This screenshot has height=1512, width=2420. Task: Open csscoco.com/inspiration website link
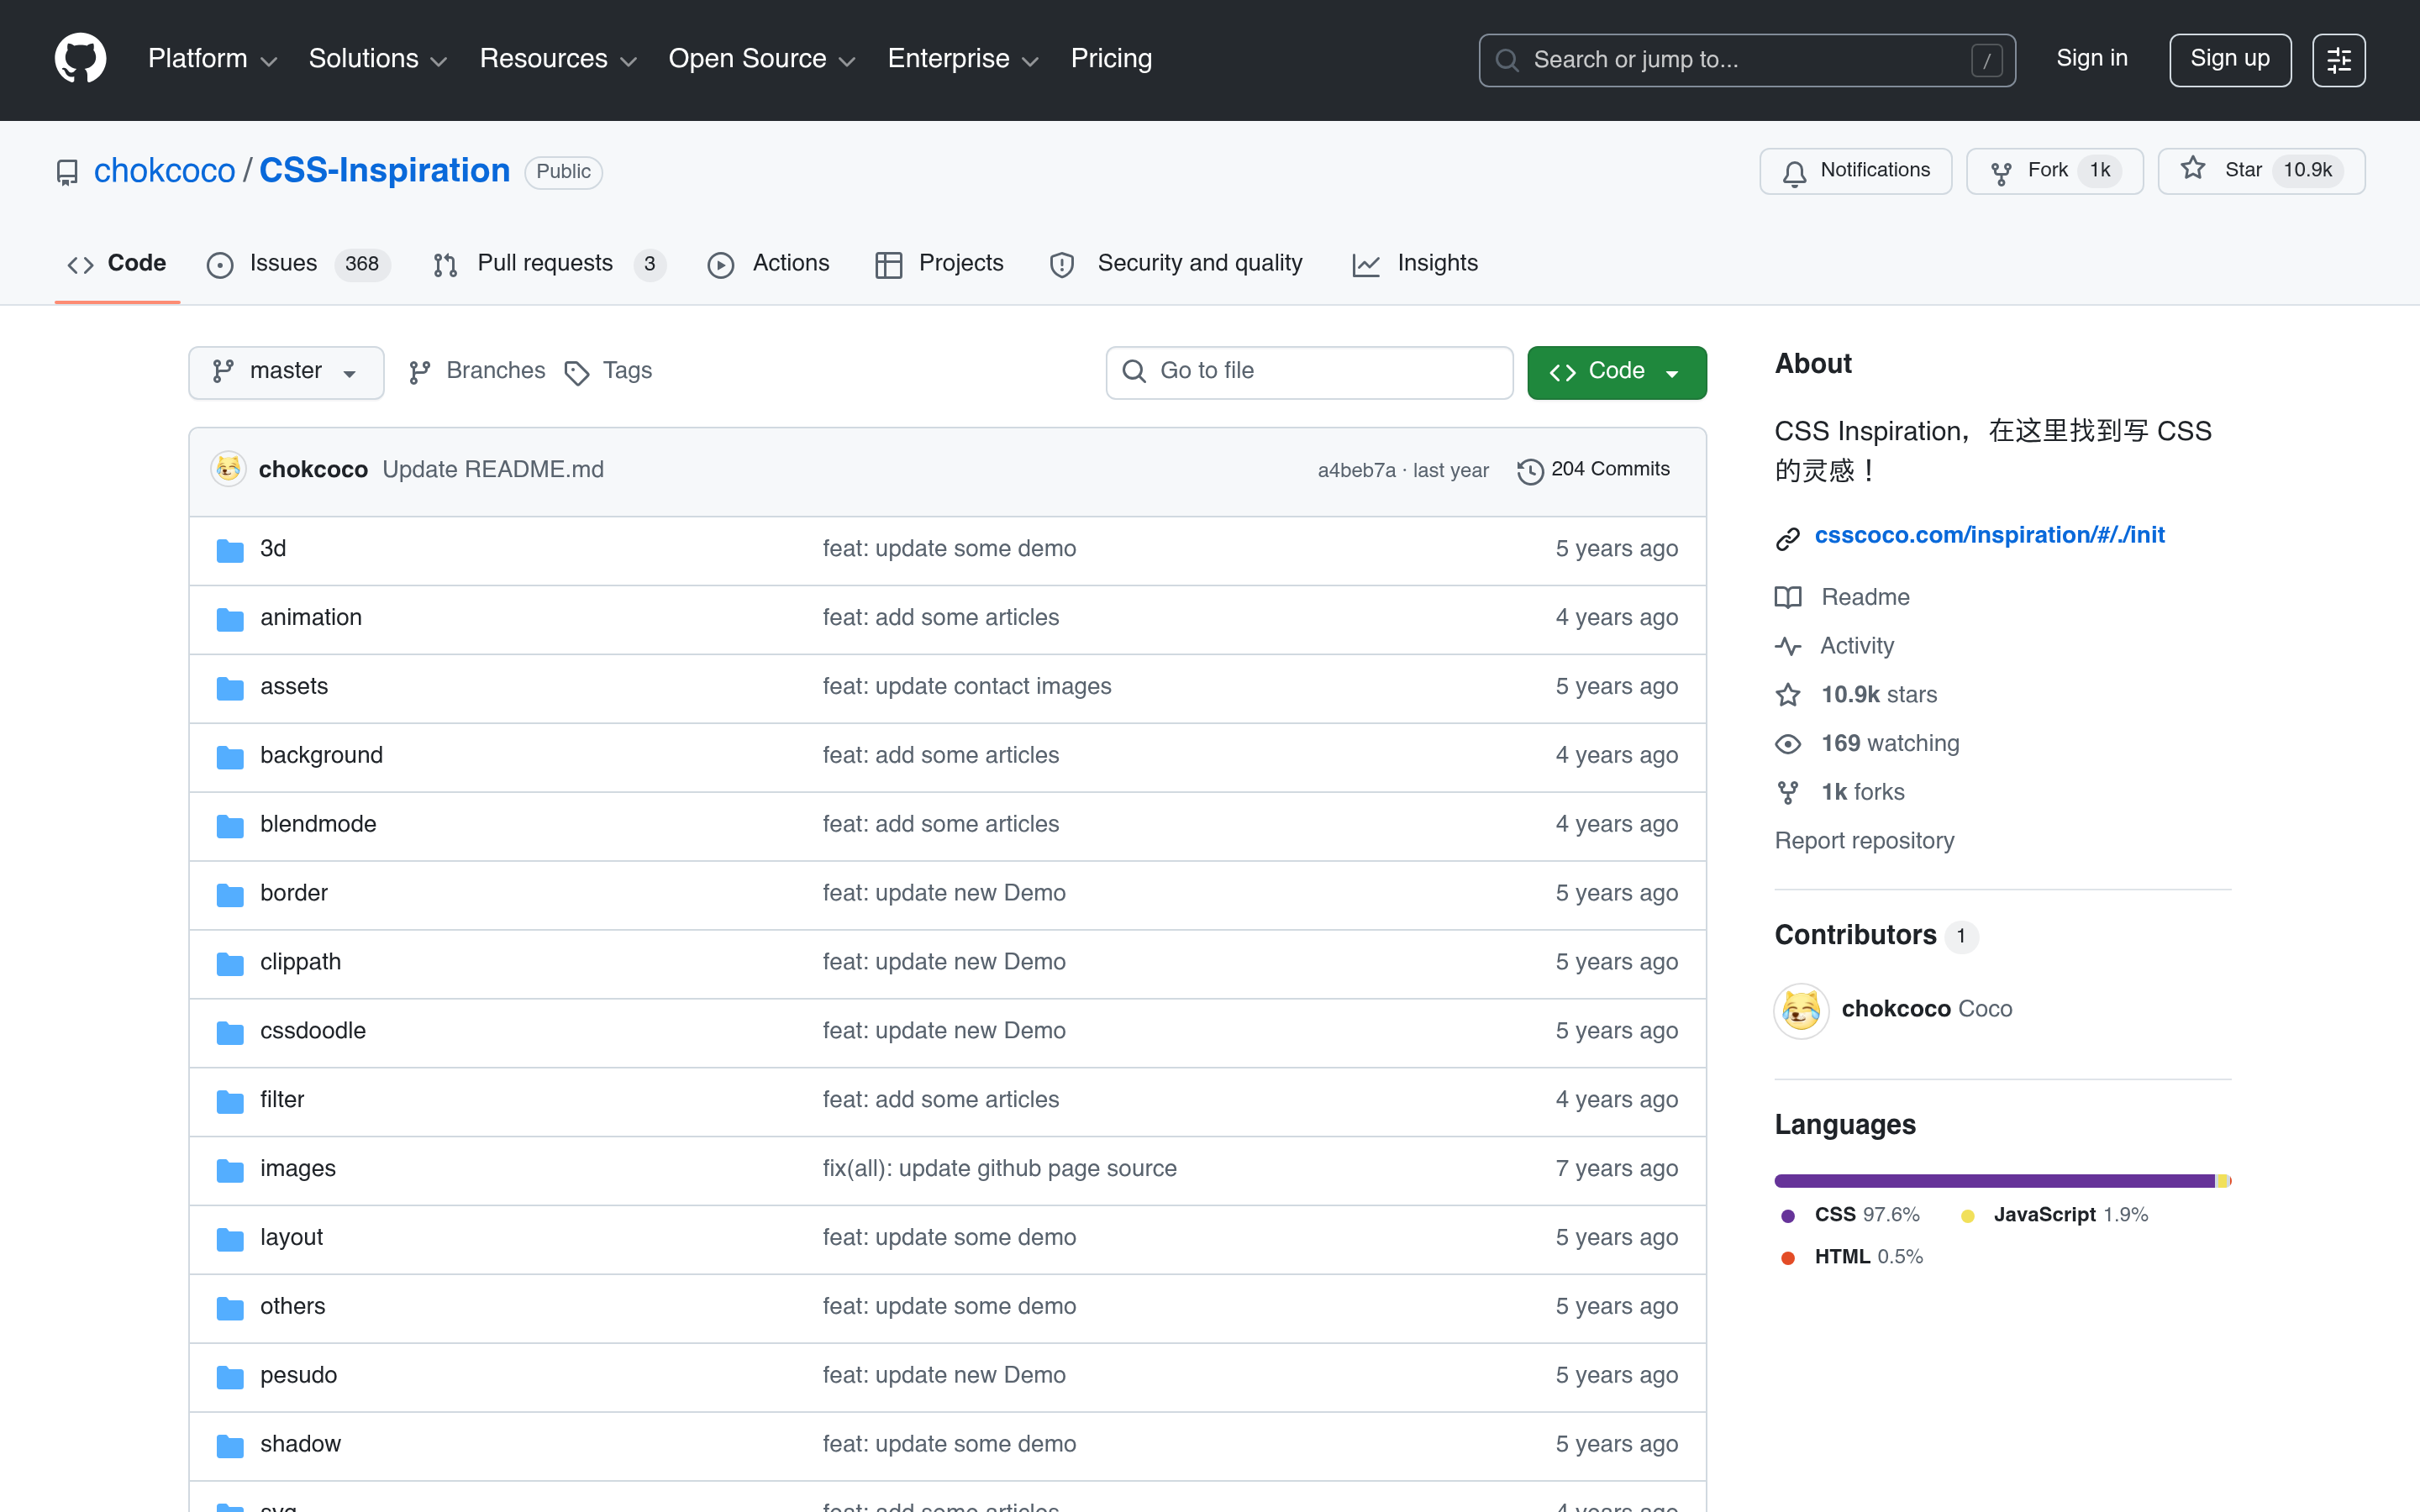[1989, 535]
